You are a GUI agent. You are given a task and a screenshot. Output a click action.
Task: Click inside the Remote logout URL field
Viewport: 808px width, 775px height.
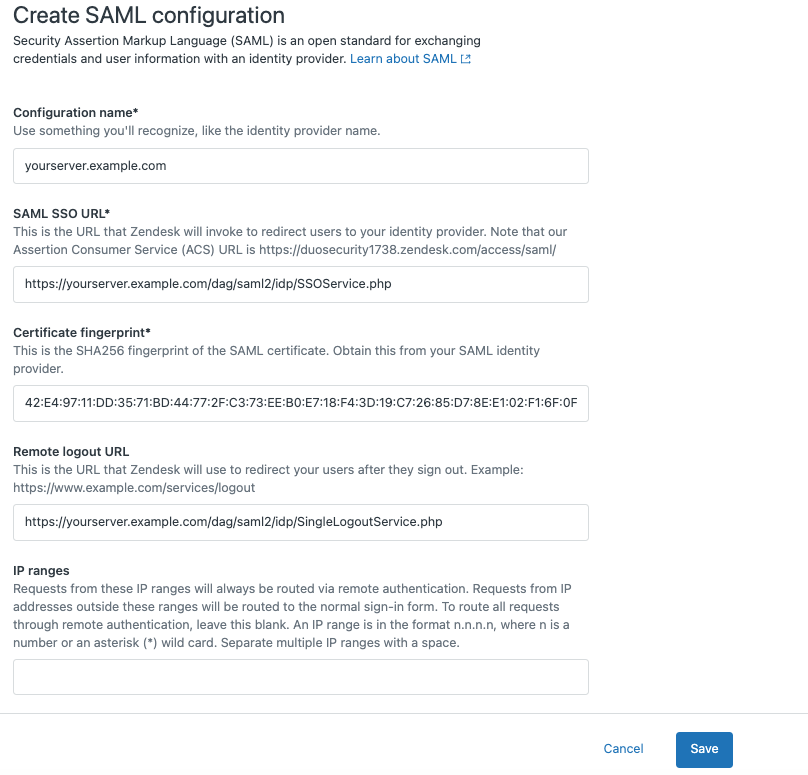300,522
